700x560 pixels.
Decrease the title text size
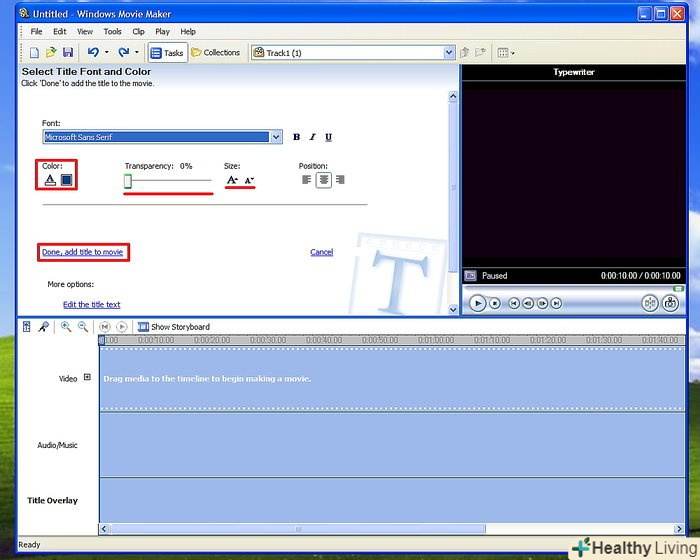249,180
